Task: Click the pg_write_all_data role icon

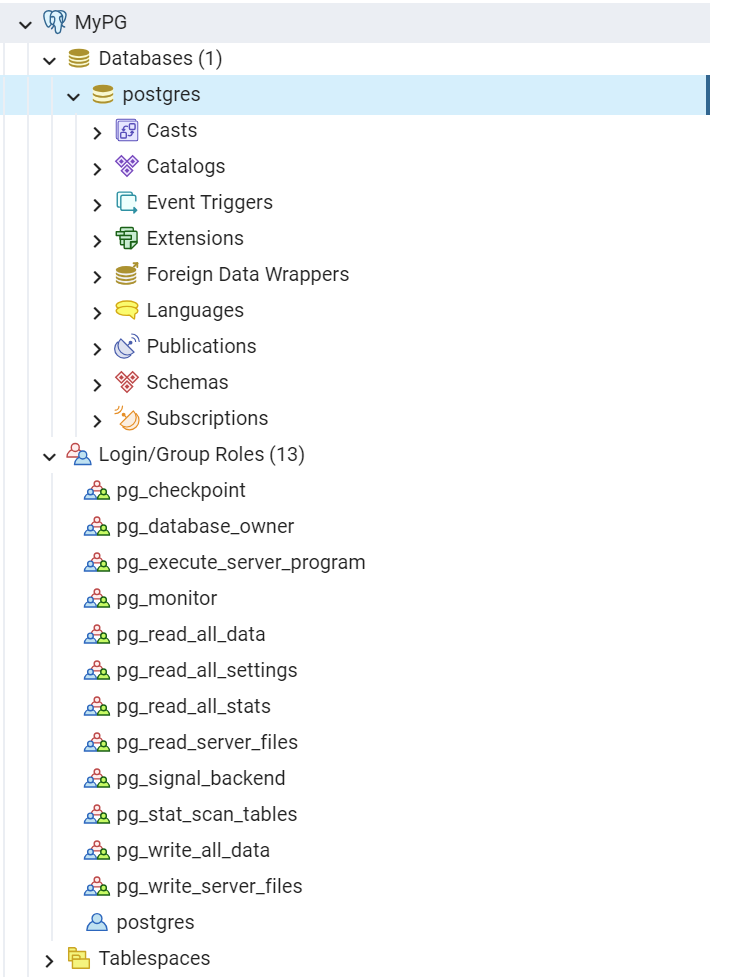Action: pos(97,851)
